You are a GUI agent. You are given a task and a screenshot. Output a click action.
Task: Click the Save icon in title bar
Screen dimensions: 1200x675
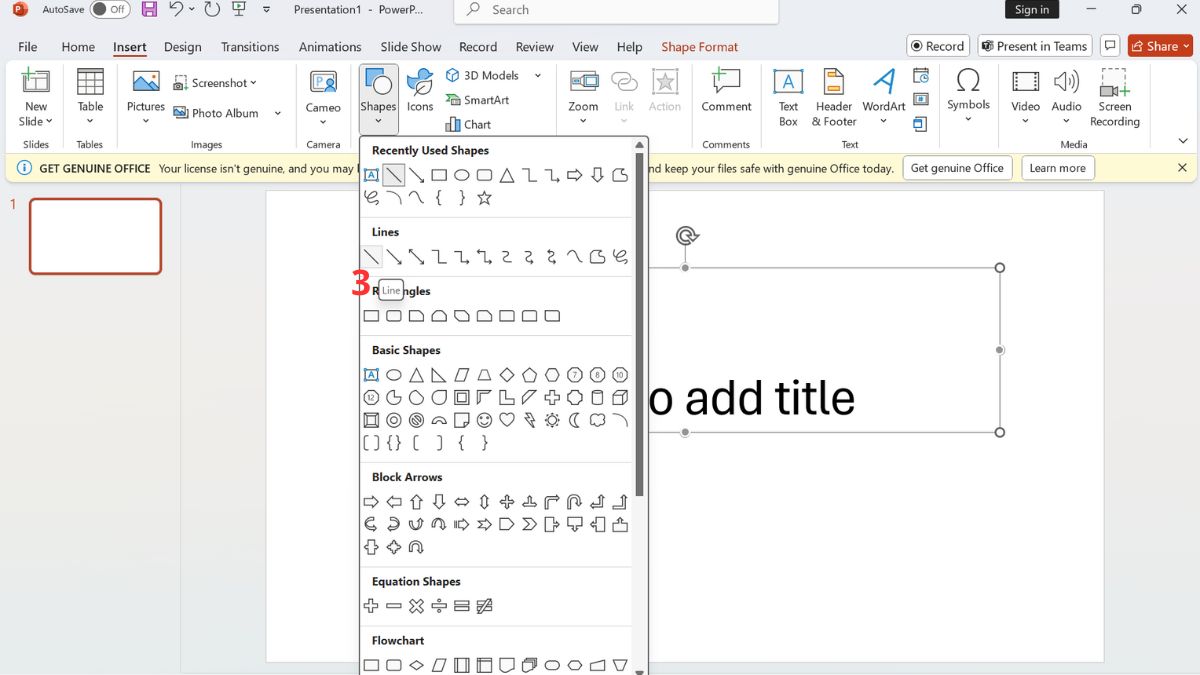[149, 10]
